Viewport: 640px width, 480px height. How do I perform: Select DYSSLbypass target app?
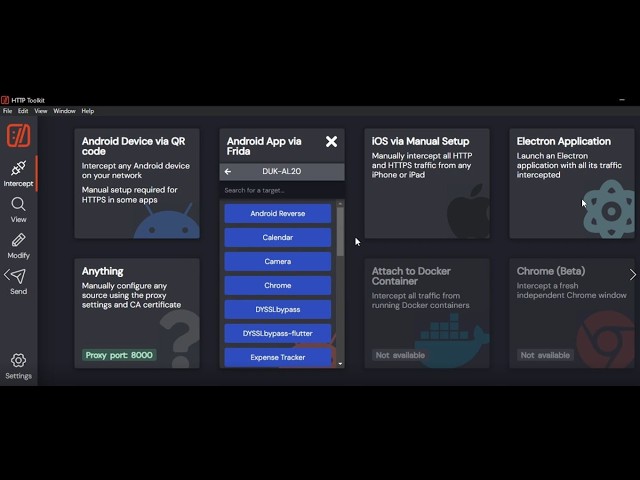(278, 309)
